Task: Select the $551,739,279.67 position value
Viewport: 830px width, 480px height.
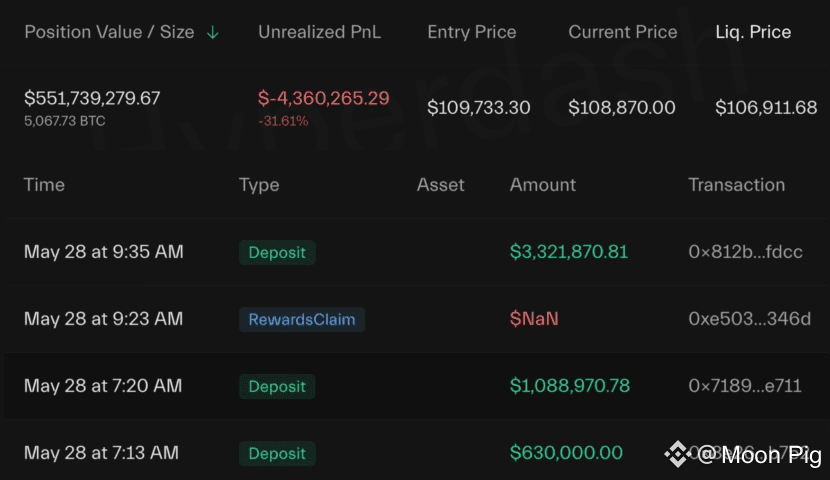Action: (92, 98)
